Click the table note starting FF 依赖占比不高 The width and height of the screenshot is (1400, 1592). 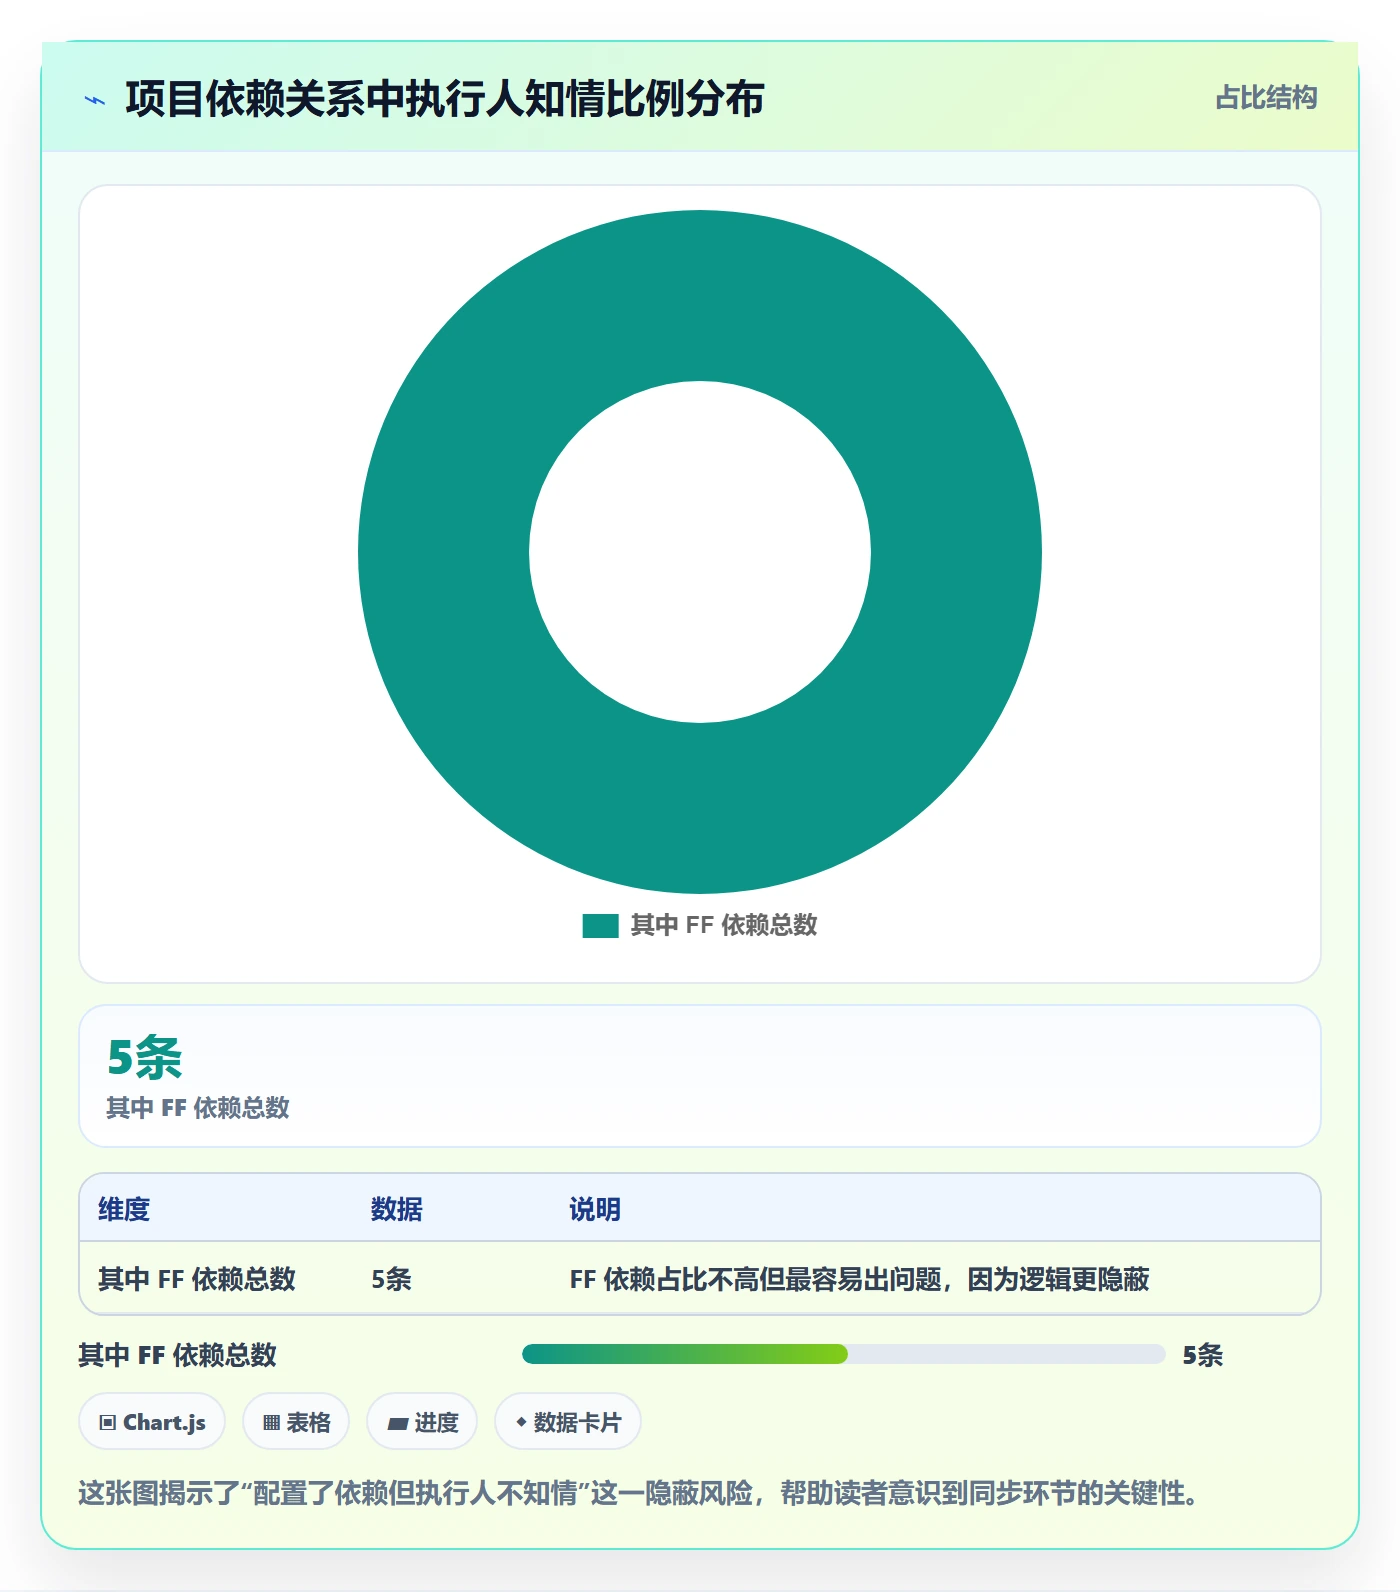pos(860,1279)
